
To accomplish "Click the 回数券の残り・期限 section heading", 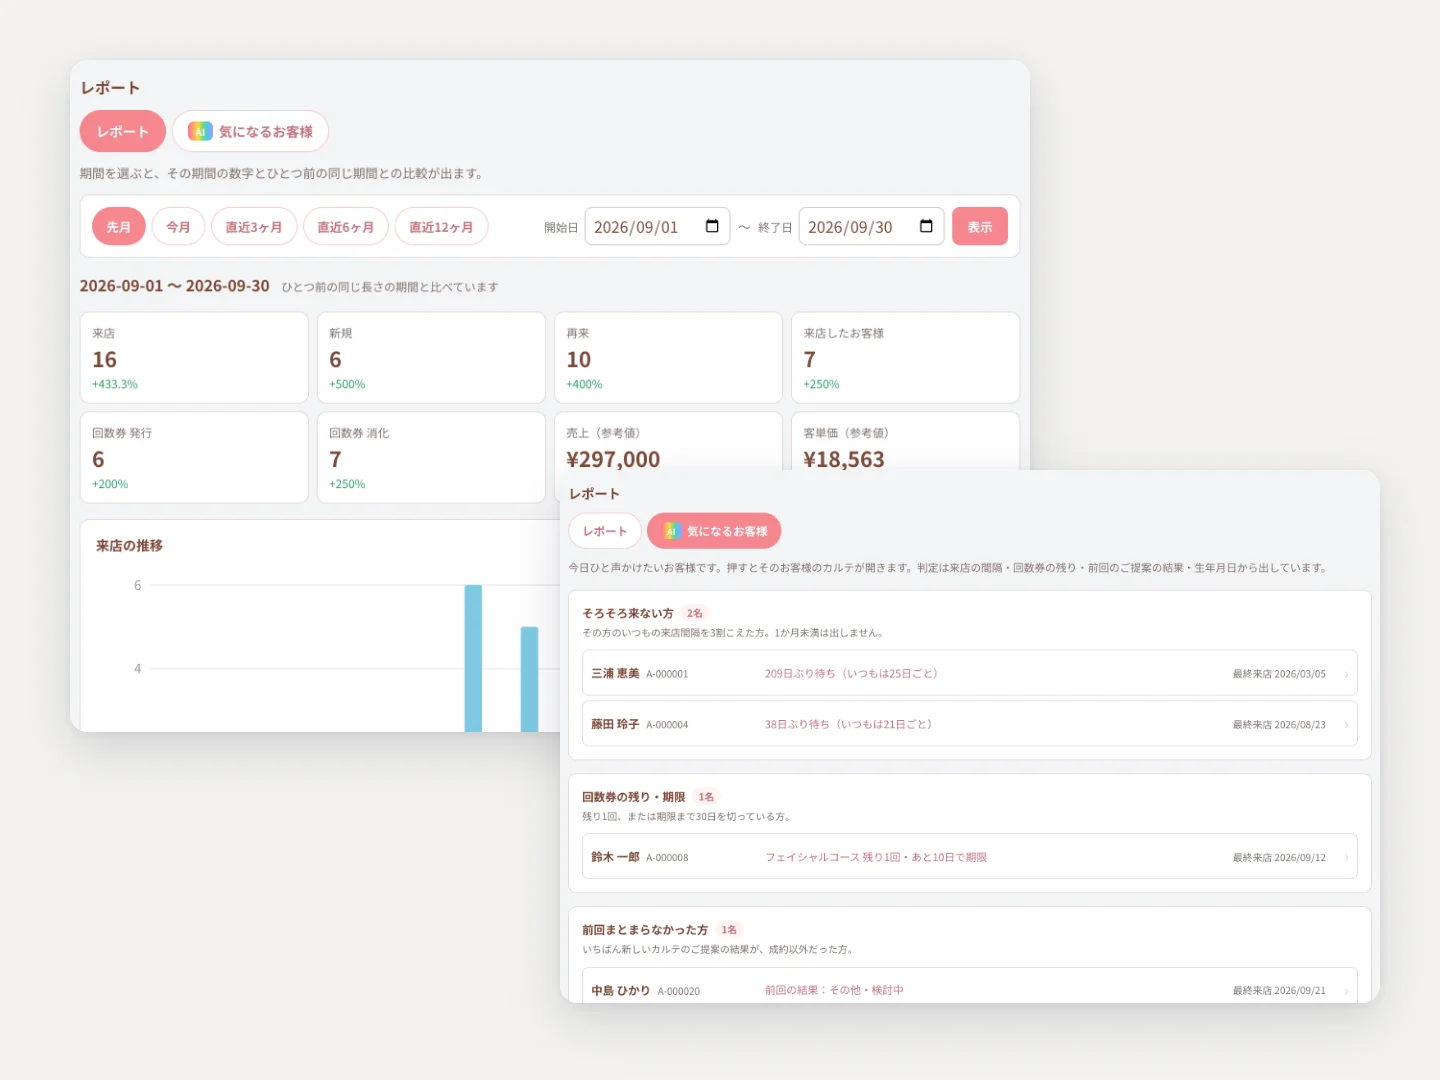I will pos(634,797).
